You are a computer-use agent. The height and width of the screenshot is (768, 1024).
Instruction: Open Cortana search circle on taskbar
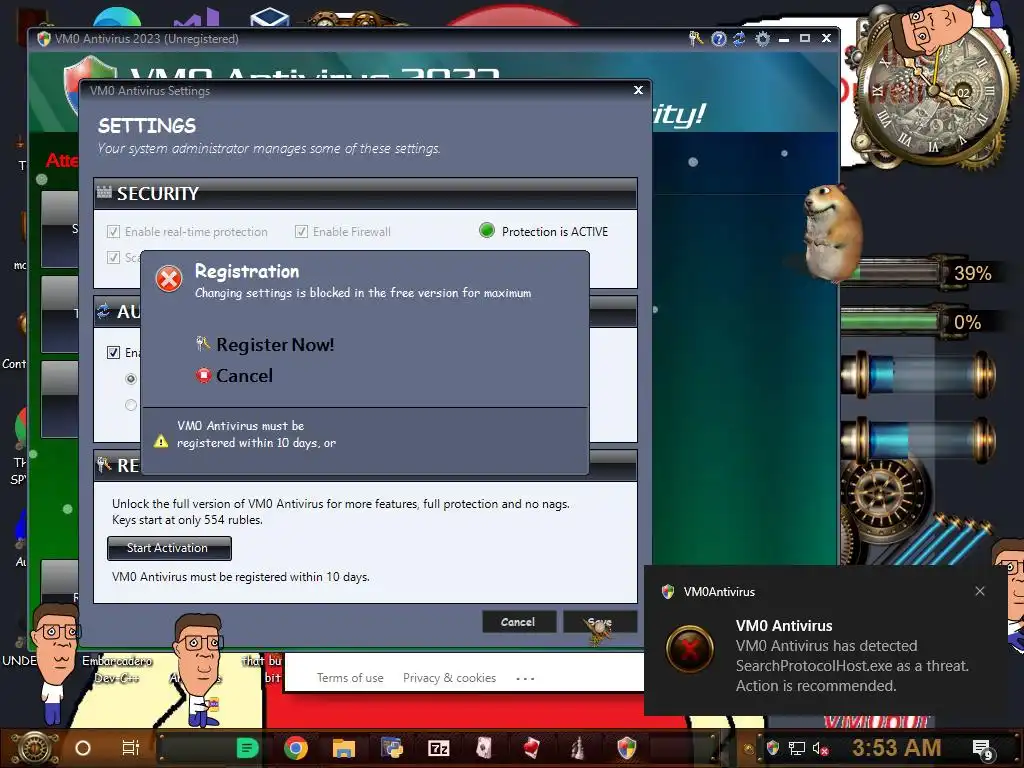coord(83,748)
